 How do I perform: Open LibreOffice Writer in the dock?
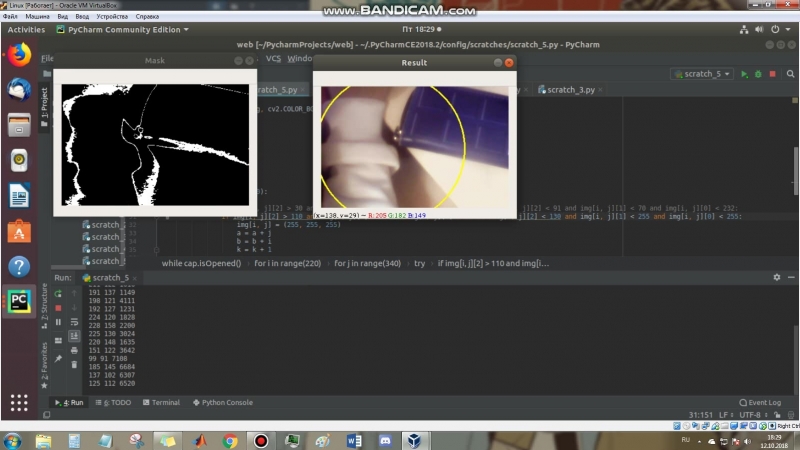[19, 195]
